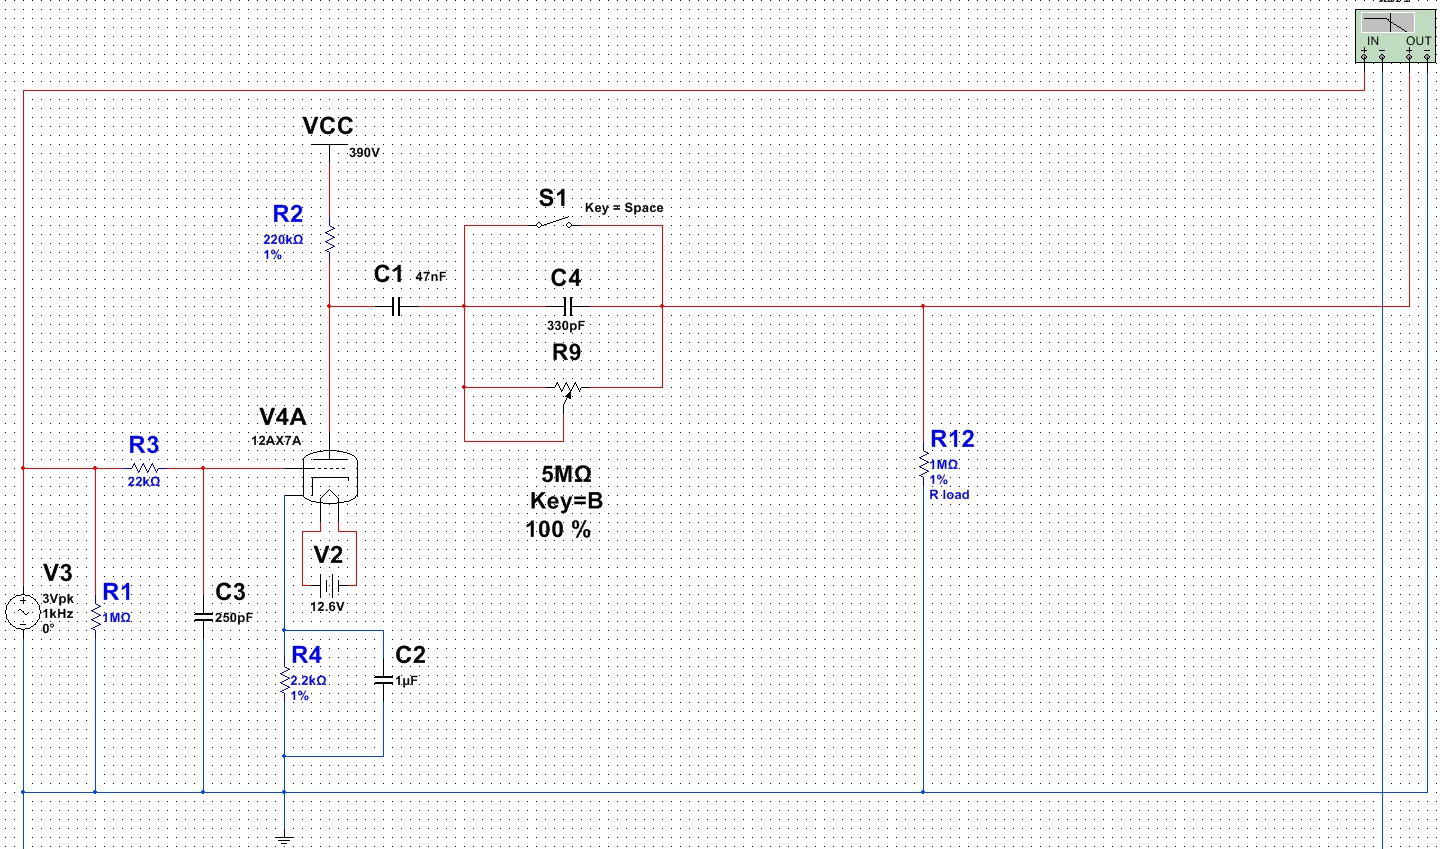Viewport: 1444px width, 849px height.
Task: Click the VCC power label
Action: coord(328,127)
